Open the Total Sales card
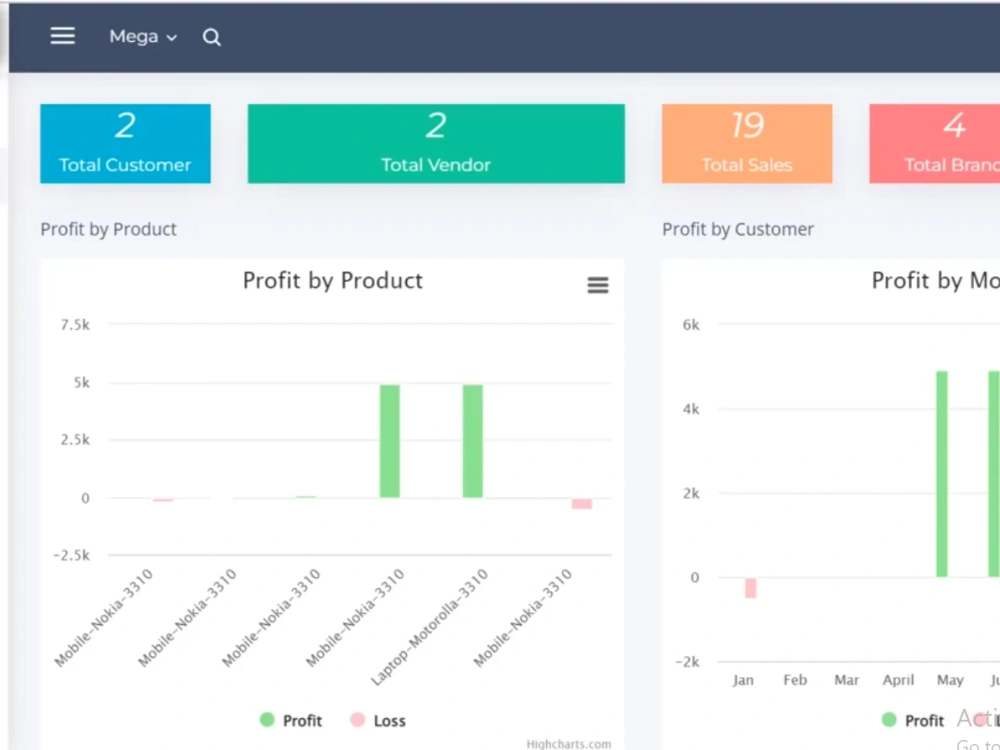Viewport: 1000px width, 750px height. [747, 143]
